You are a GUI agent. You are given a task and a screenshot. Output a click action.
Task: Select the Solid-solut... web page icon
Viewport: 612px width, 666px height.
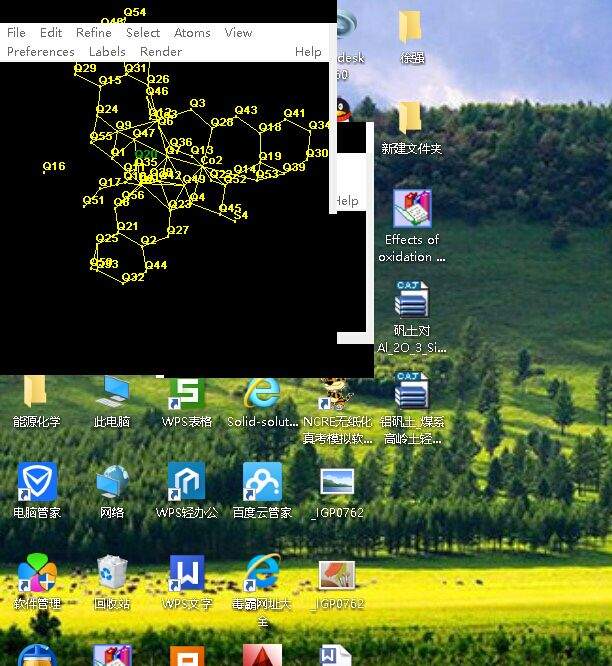[262, 393]
